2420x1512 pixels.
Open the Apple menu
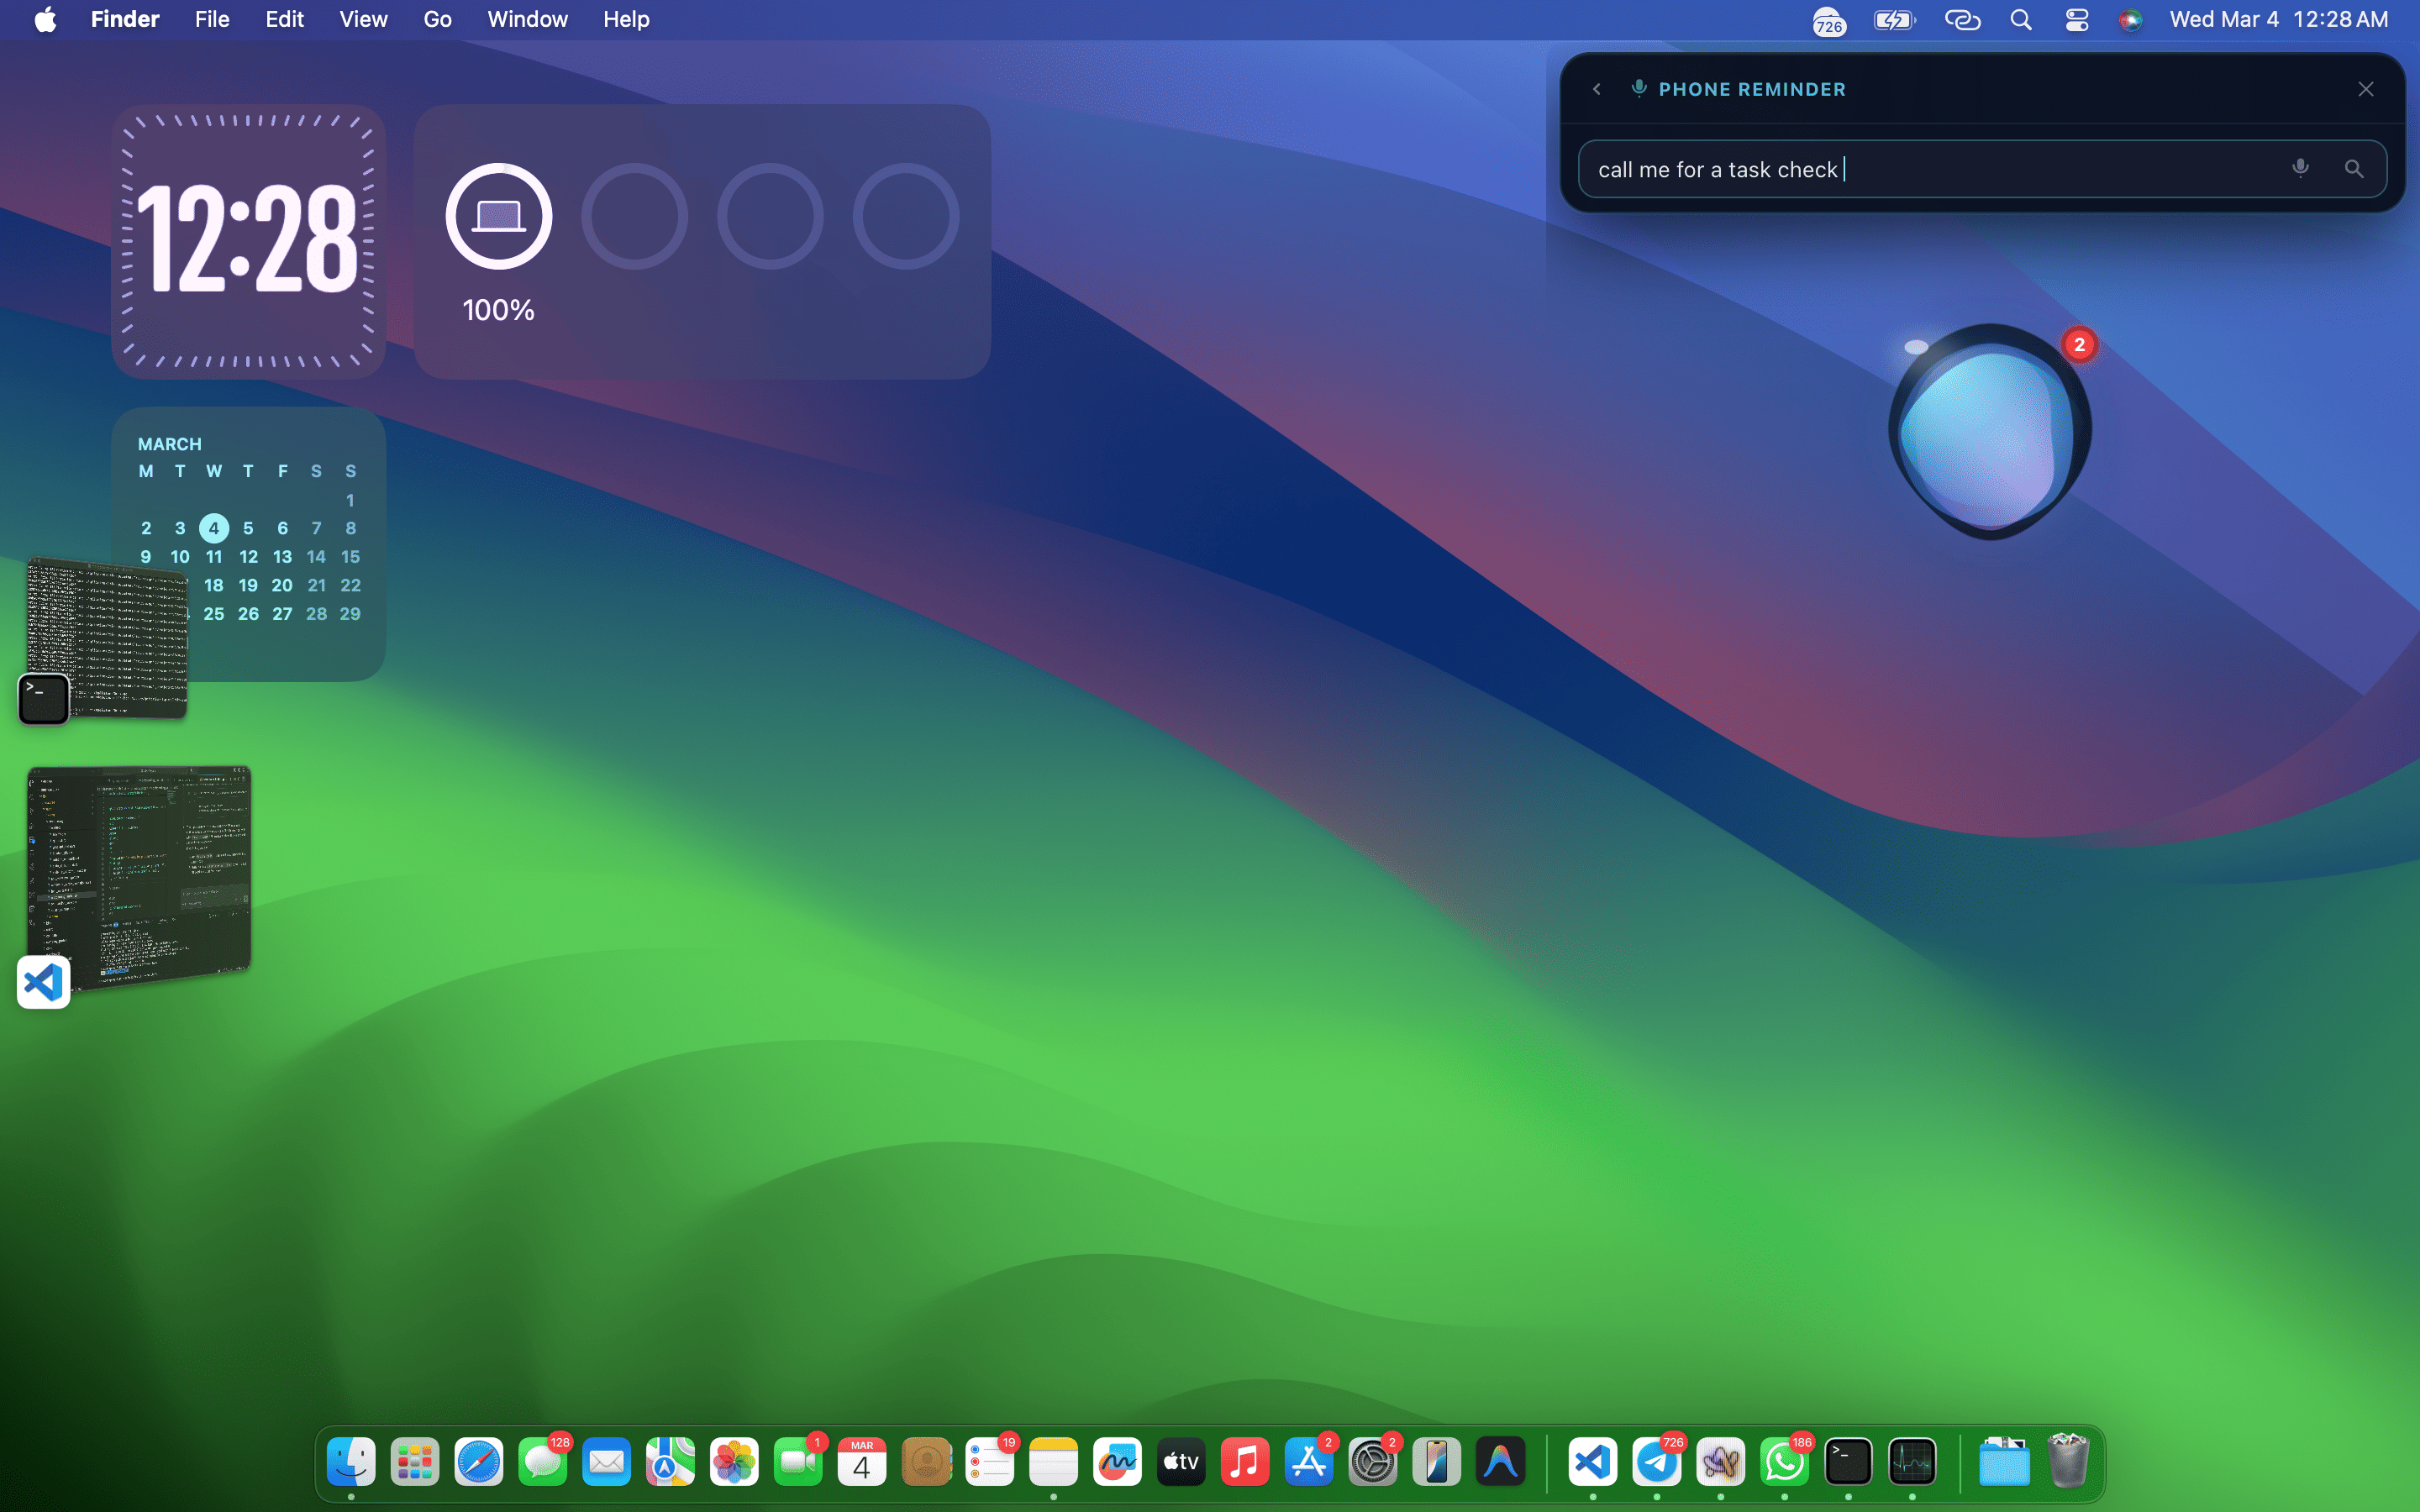pyautogui.click(x=45, y=20)
